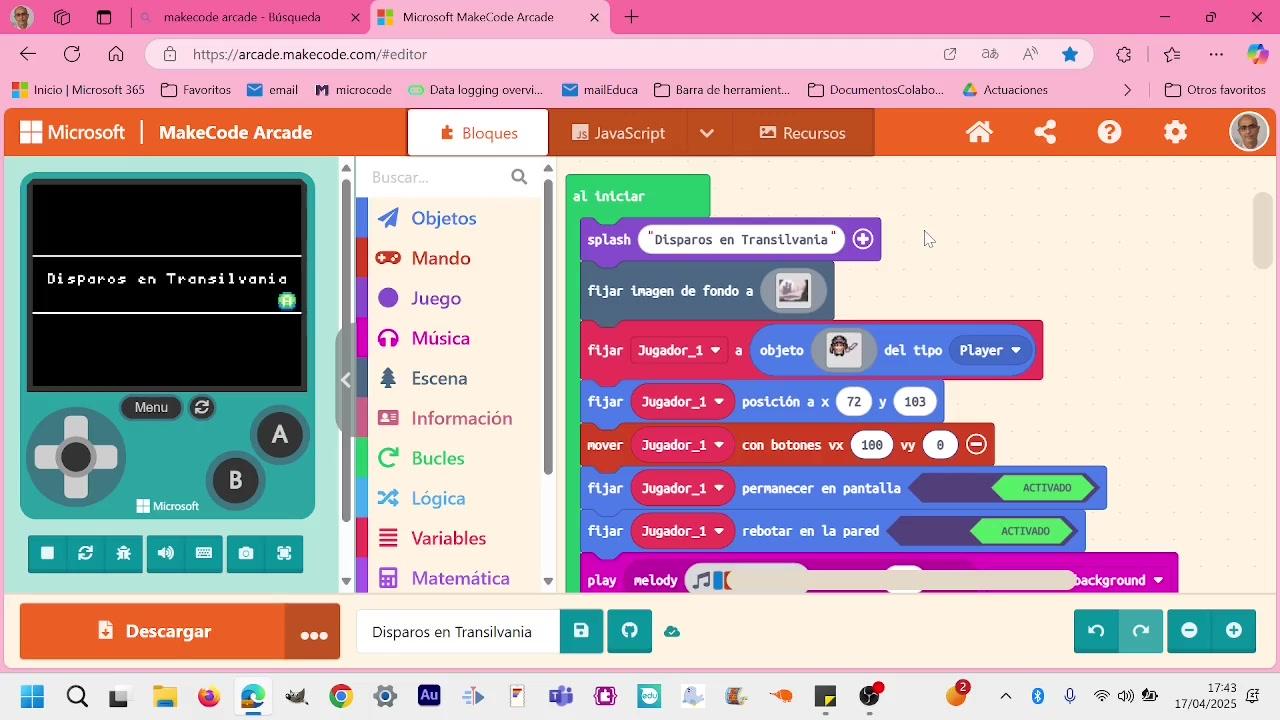Screen dimensions: 1280x720
Task: Open more download options next to Descargar
Action: (313, 631)
